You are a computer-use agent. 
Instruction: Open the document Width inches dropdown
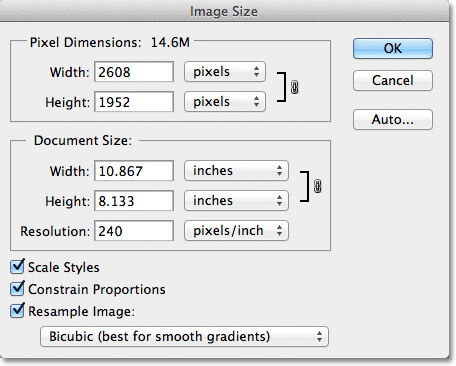point(236,171)
